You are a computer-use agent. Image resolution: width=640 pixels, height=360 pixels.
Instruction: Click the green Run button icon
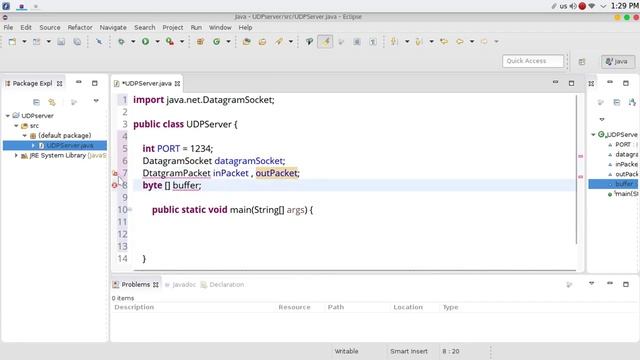145,42
